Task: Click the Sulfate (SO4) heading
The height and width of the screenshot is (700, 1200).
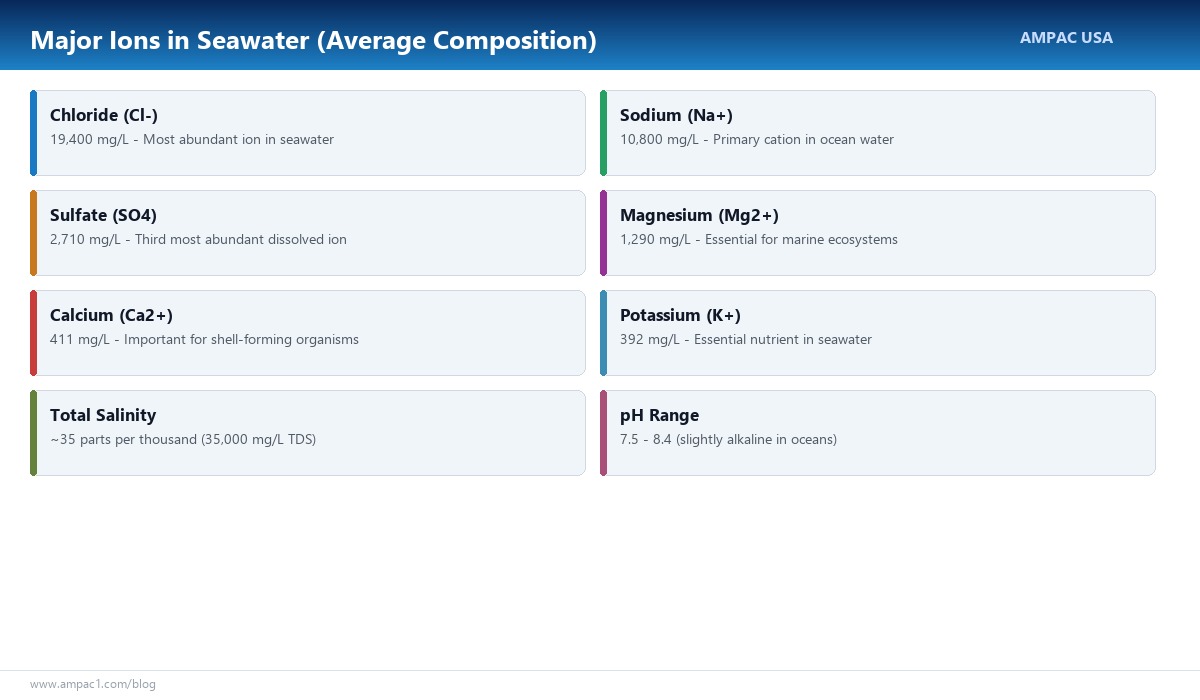Action: [x=103, y=215]
